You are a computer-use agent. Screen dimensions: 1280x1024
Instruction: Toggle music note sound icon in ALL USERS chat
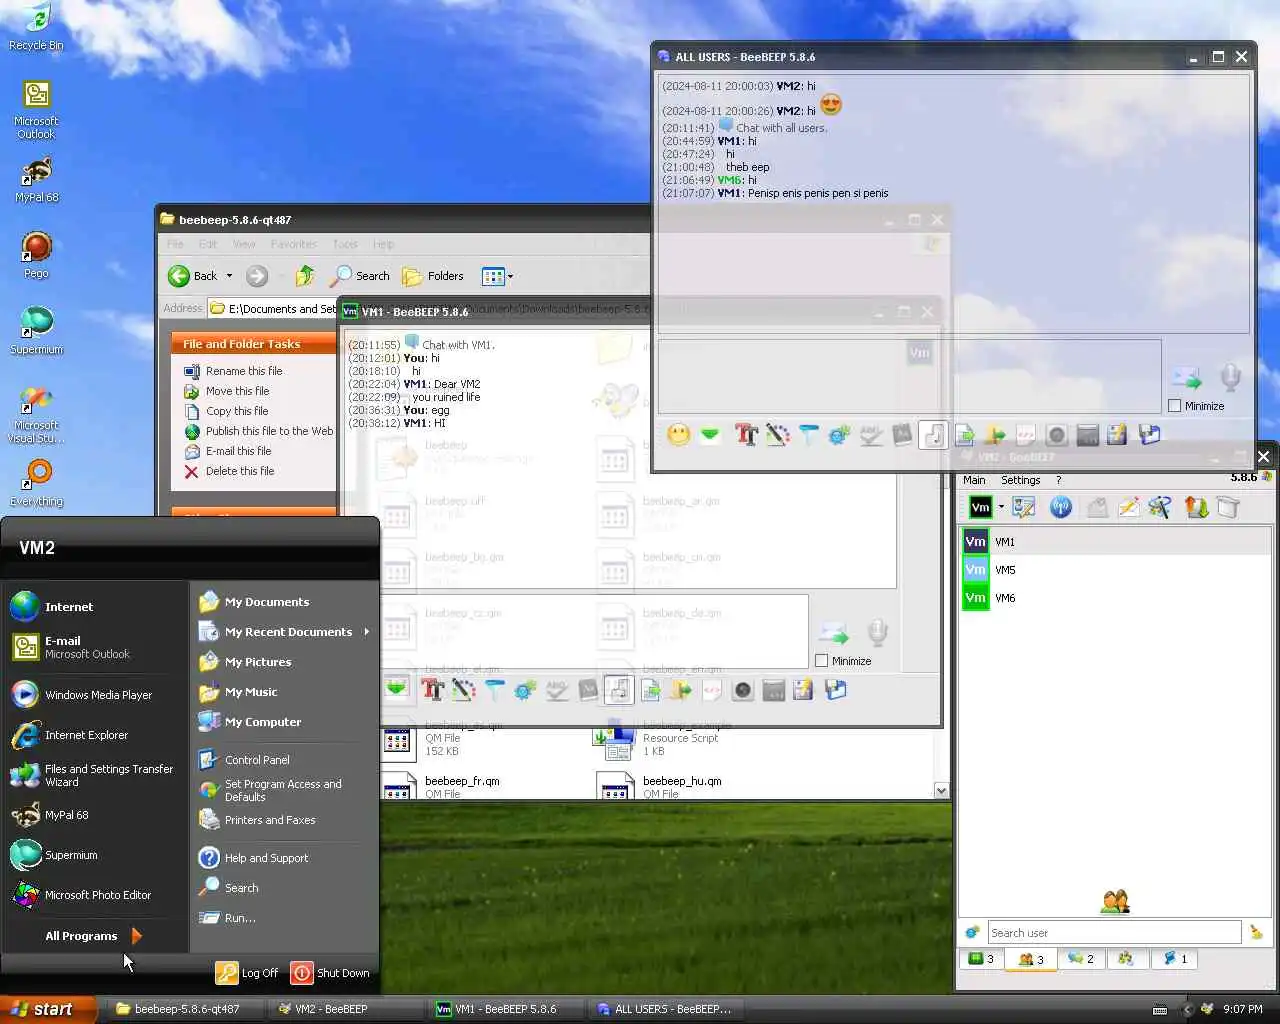tap(933, 435)
